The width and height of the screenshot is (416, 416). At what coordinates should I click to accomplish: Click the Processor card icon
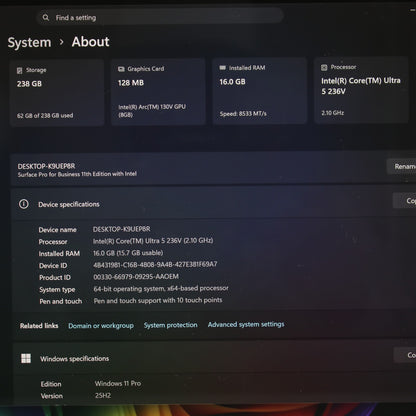pyautogui.click(x=324, y=67)
